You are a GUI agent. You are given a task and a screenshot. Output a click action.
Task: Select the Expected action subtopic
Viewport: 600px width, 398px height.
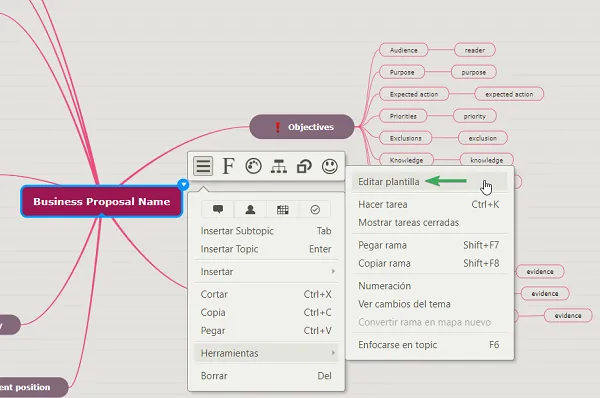(414, 94)
